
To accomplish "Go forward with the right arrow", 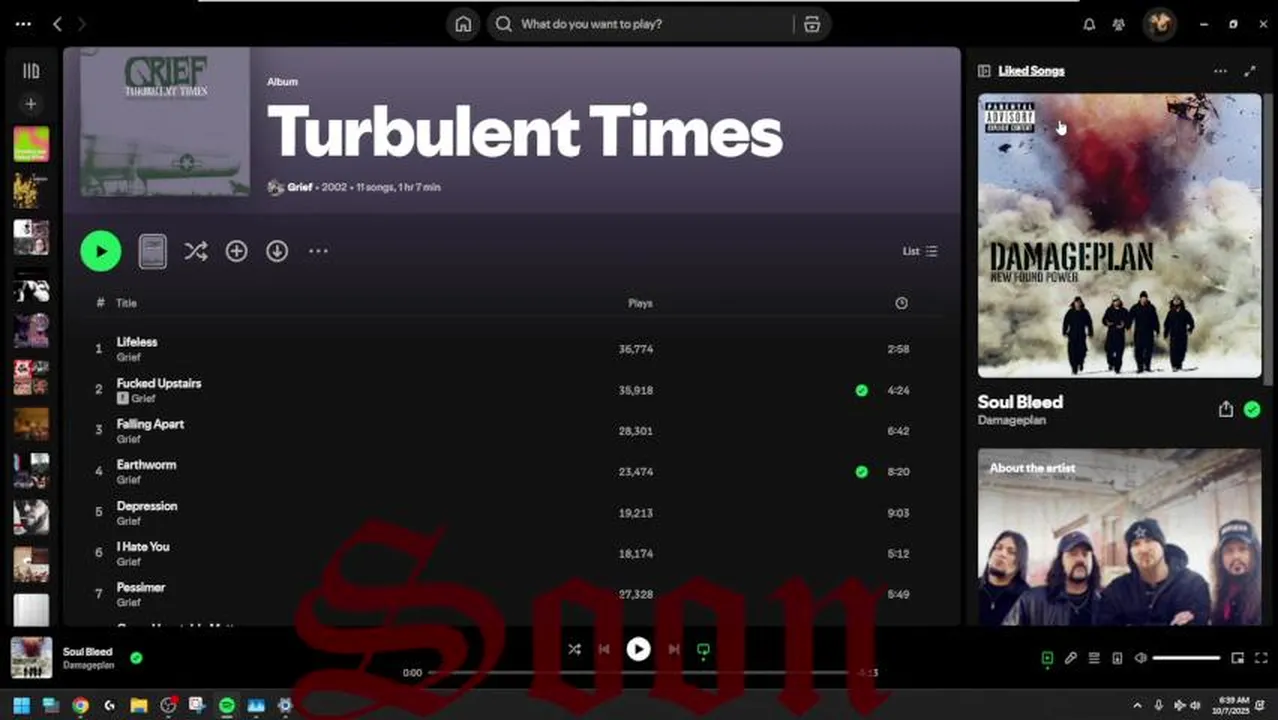I will click(82, 24).
